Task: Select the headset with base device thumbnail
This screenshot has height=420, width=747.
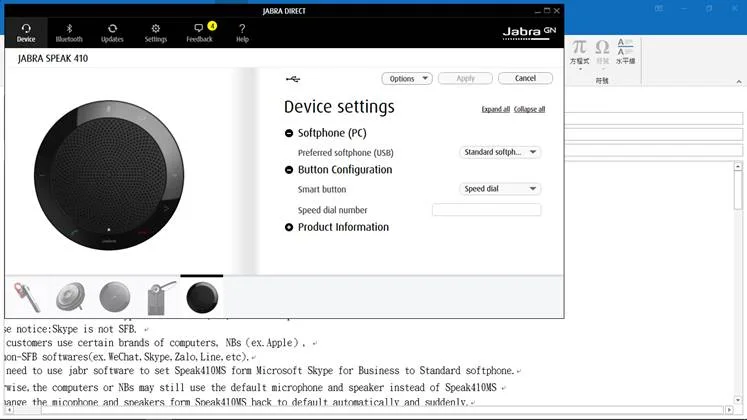Action: [161, 298]
